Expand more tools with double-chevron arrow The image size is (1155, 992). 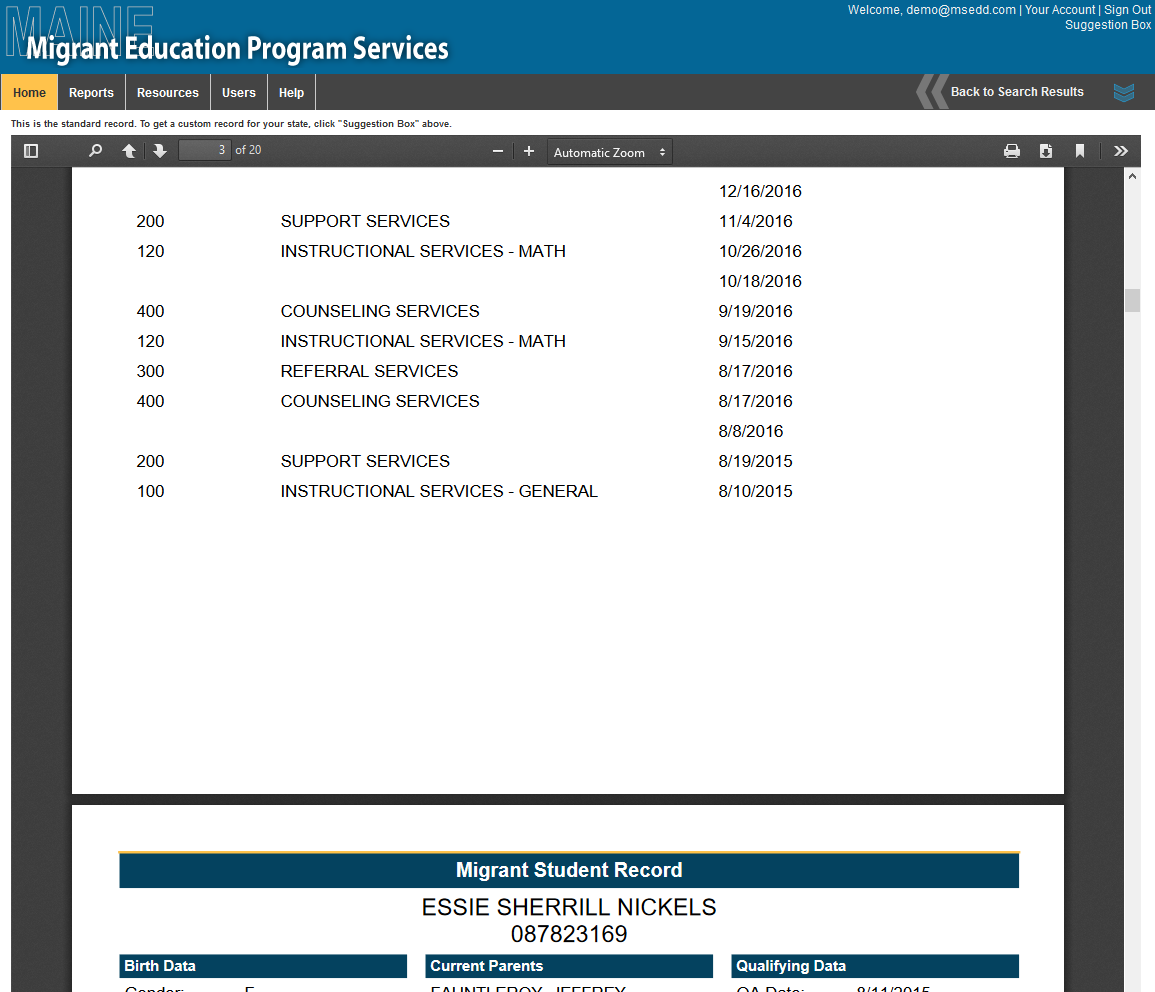tap(1121, 150)
